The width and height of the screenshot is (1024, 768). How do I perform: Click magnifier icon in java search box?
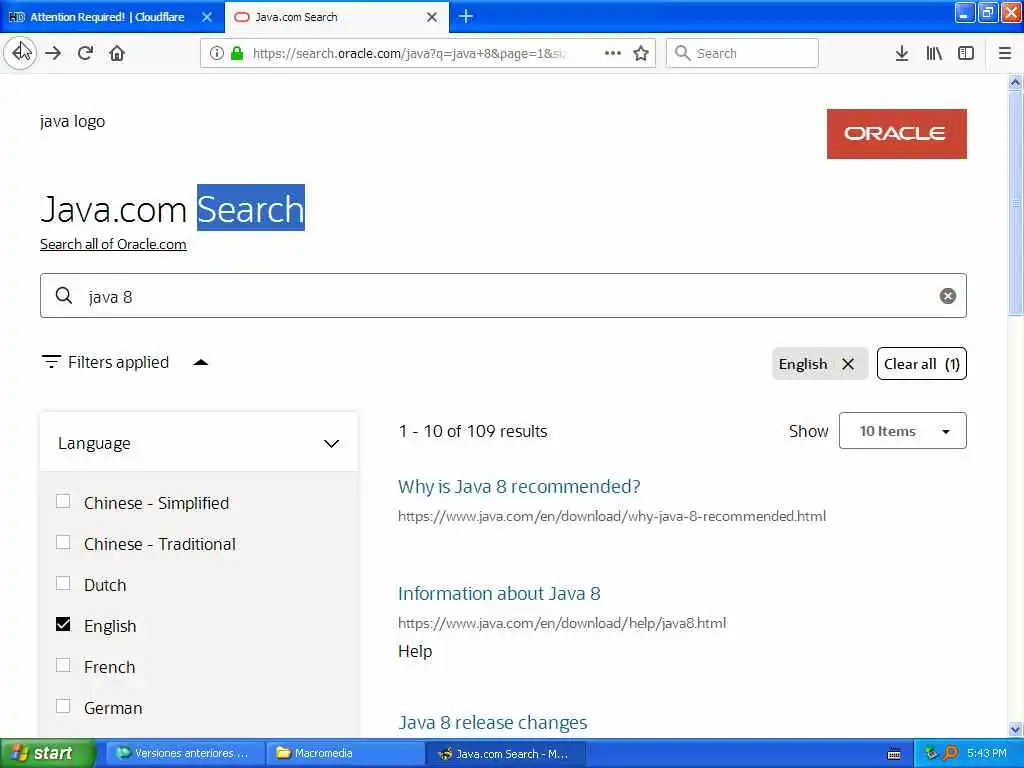[64, 296]
